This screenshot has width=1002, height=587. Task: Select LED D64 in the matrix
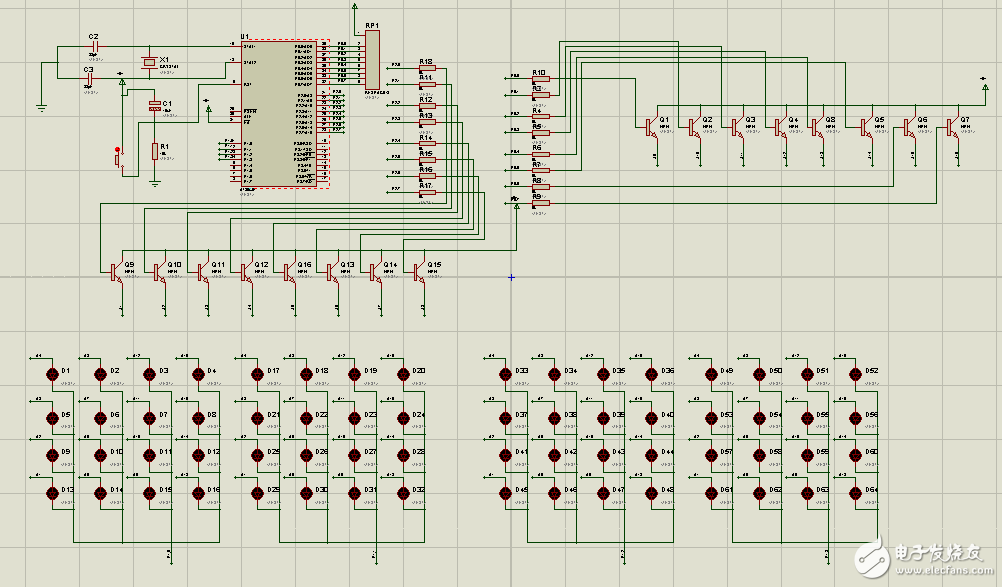coord(855,490)
